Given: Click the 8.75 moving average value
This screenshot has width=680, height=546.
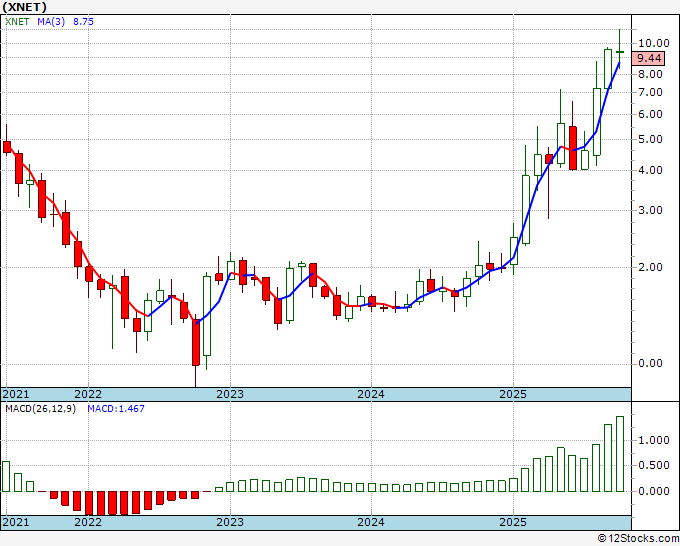Looking at the screenshot, I should pos(83,22).
